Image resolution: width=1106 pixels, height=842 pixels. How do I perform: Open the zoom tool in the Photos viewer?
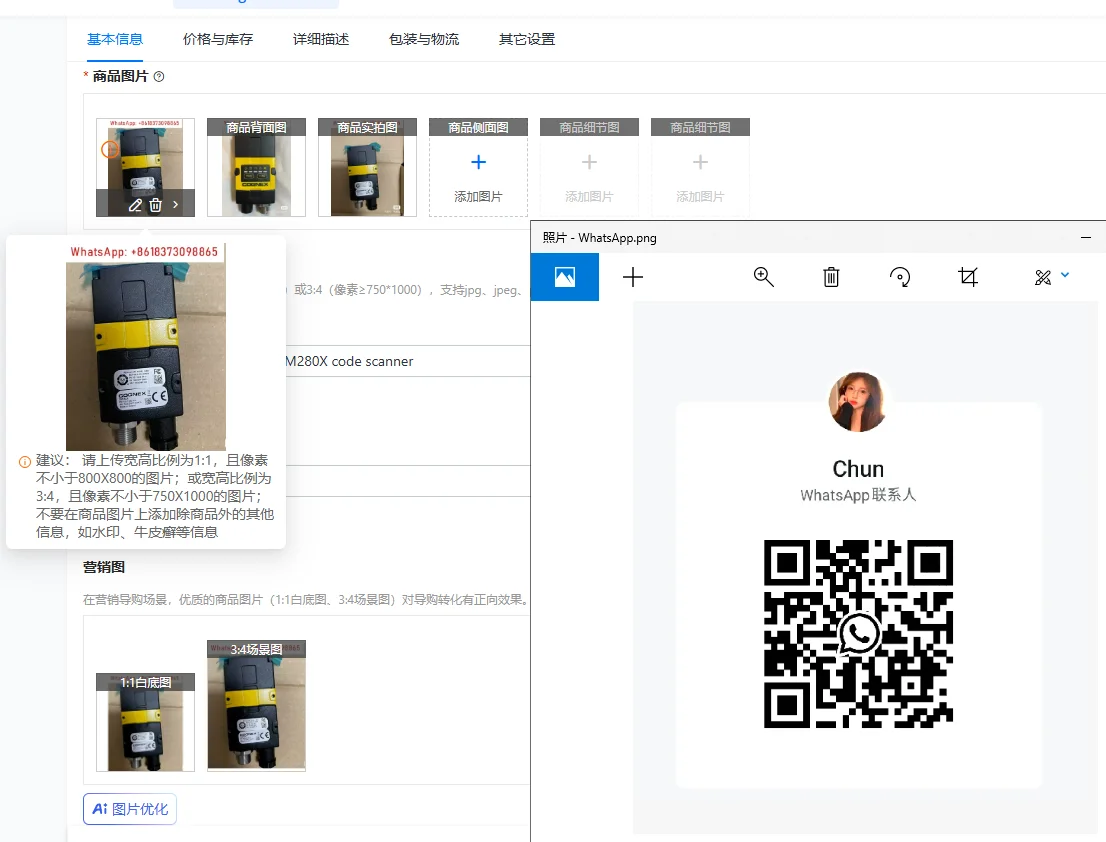pos(763,277)
